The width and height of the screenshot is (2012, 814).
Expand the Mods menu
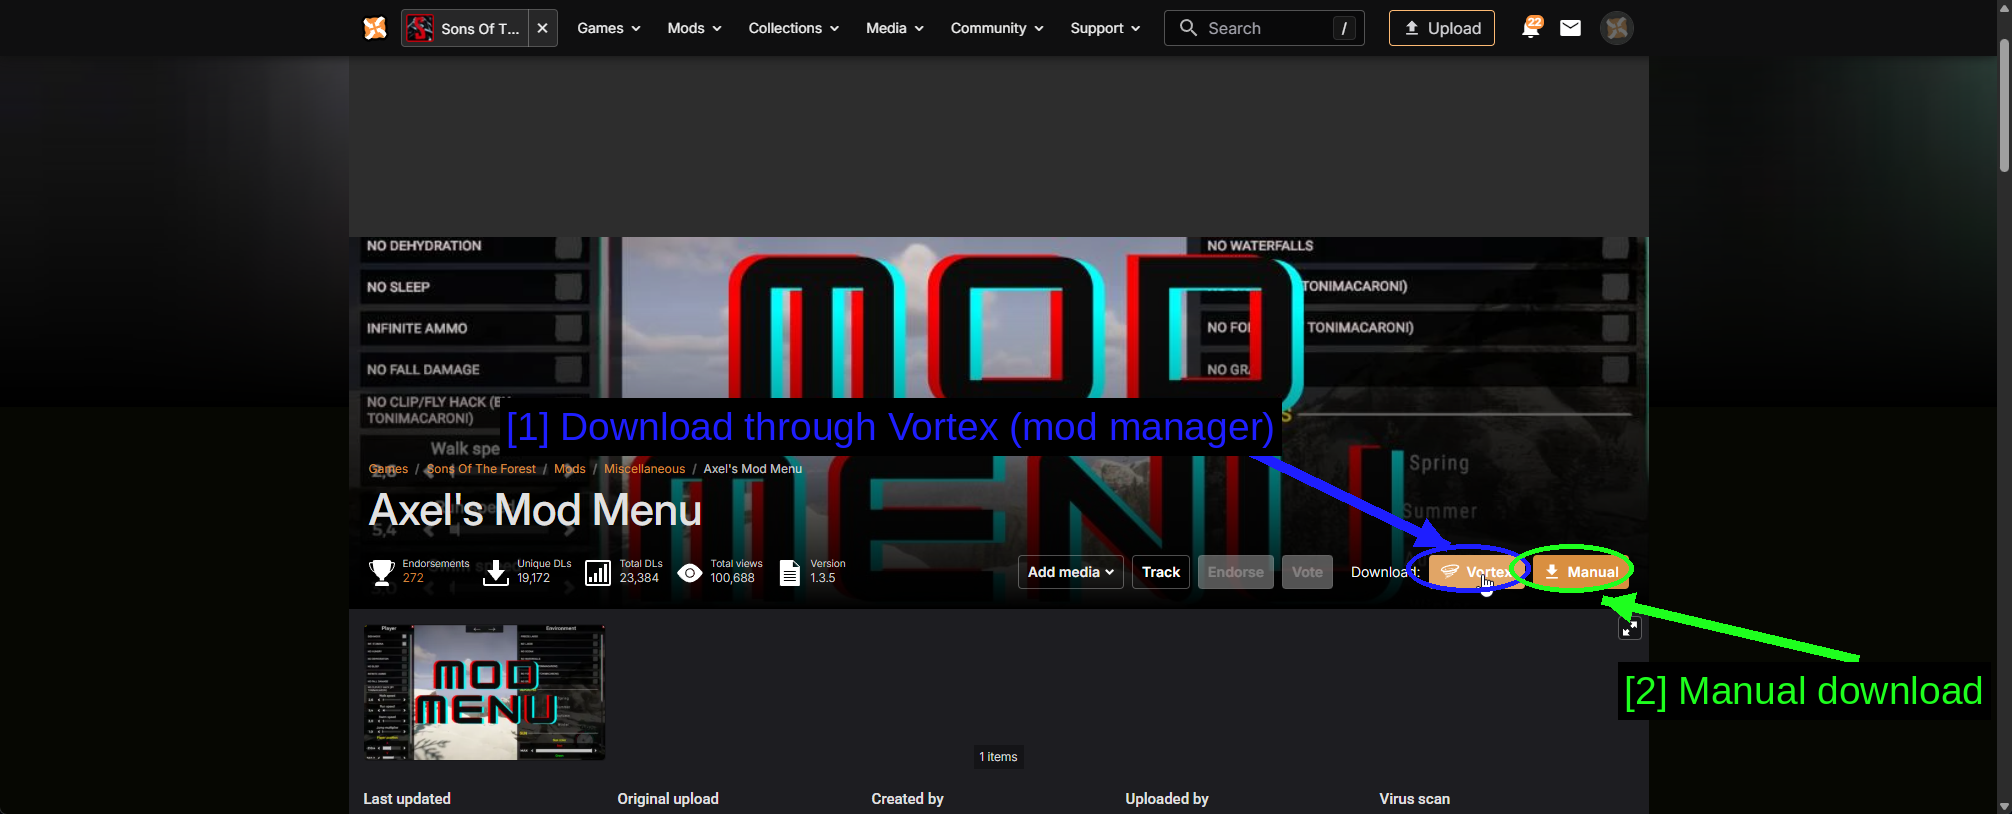coord(694,28)
